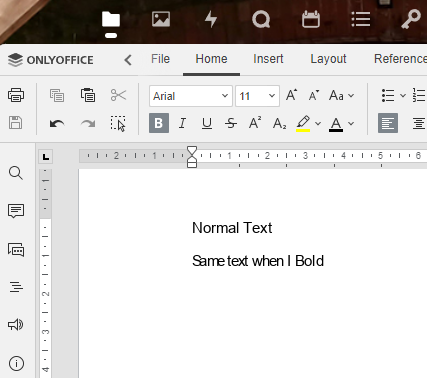The height and width of the screenshot is (378, 427).
Task: Toggle Strikethrough formatting
Action: pos(231,123)
